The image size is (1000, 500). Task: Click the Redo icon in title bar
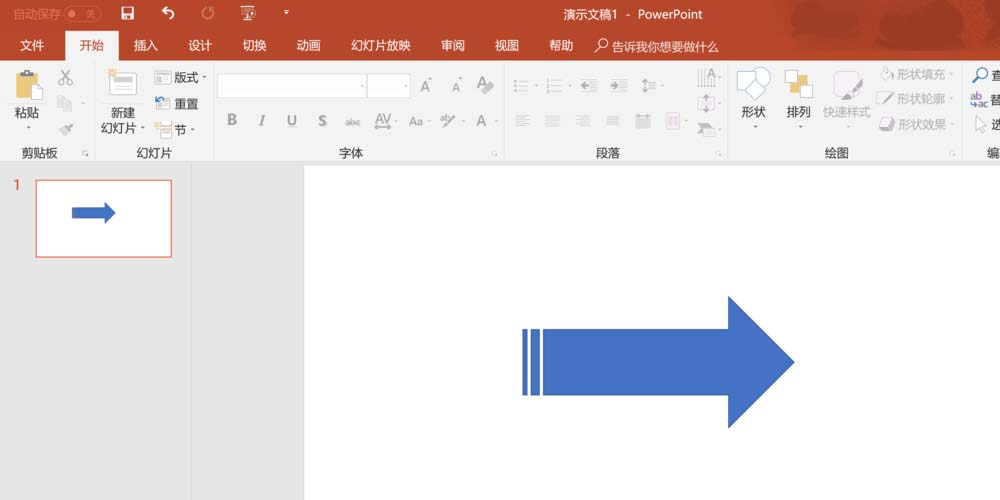pyautogui.click(x=207, y=13)
